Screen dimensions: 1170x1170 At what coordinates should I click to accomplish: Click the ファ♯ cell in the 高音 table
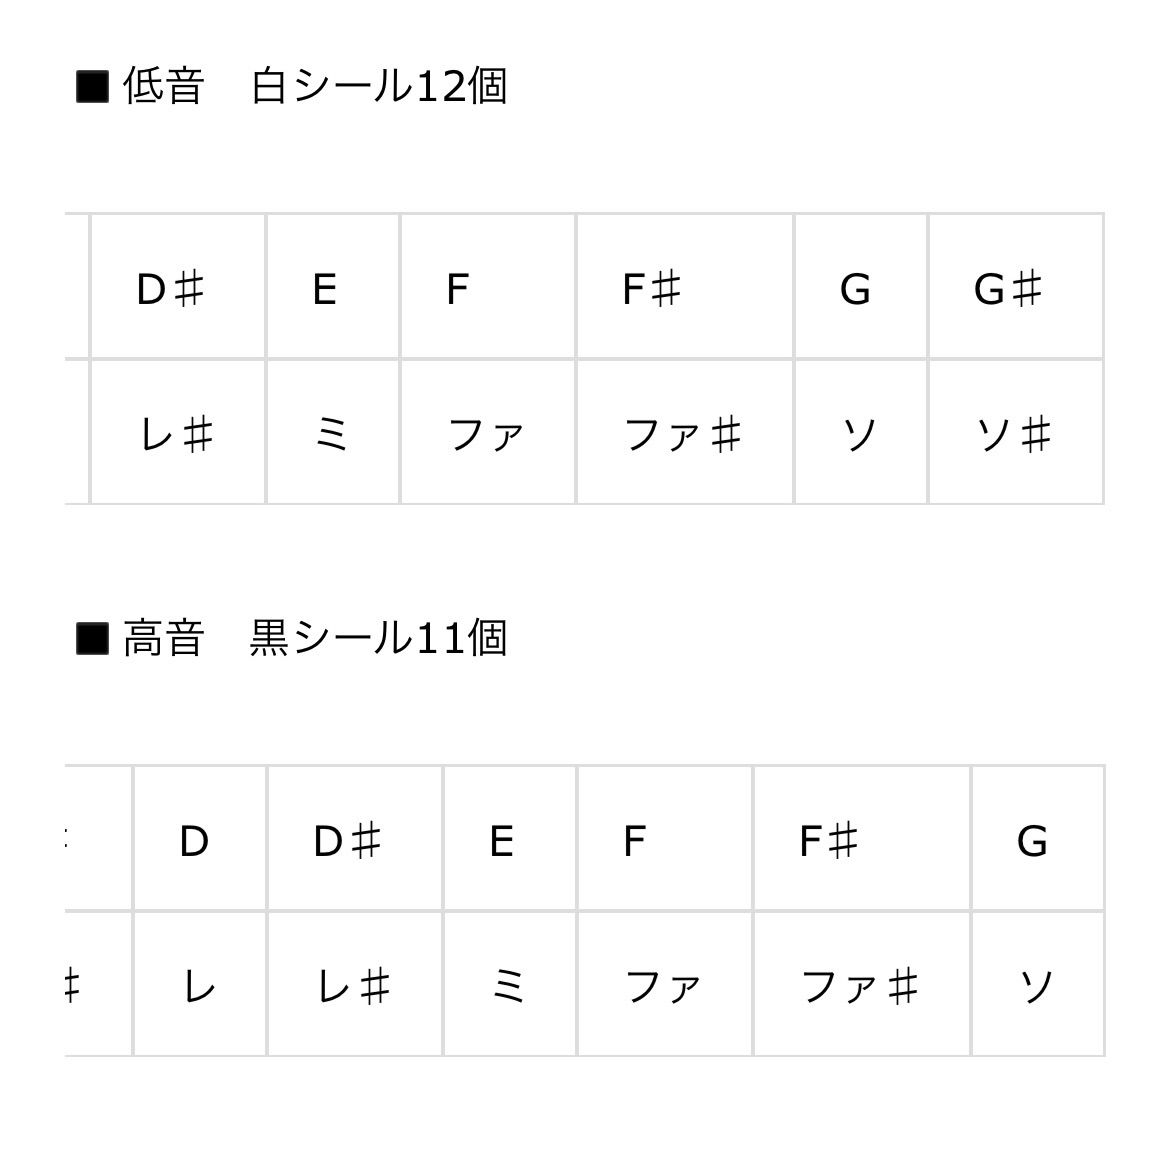pyautogui.click(x=861, y=986)
